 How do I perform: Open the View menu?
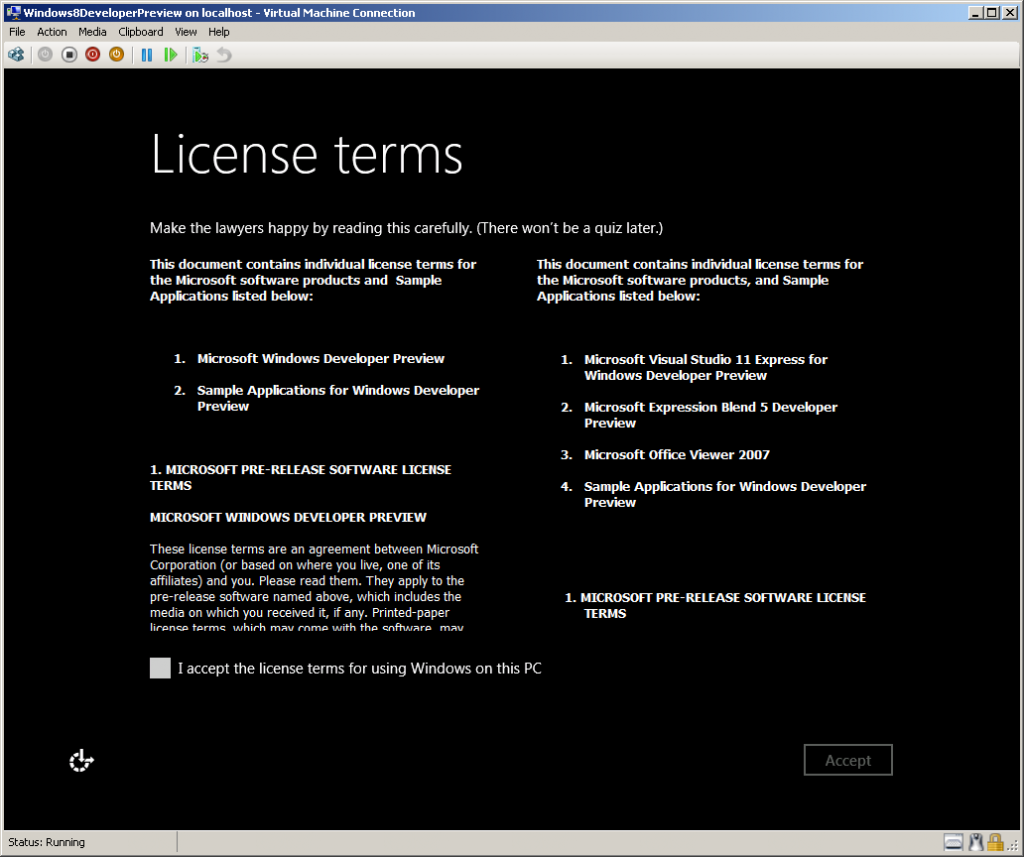coord(185,32)
